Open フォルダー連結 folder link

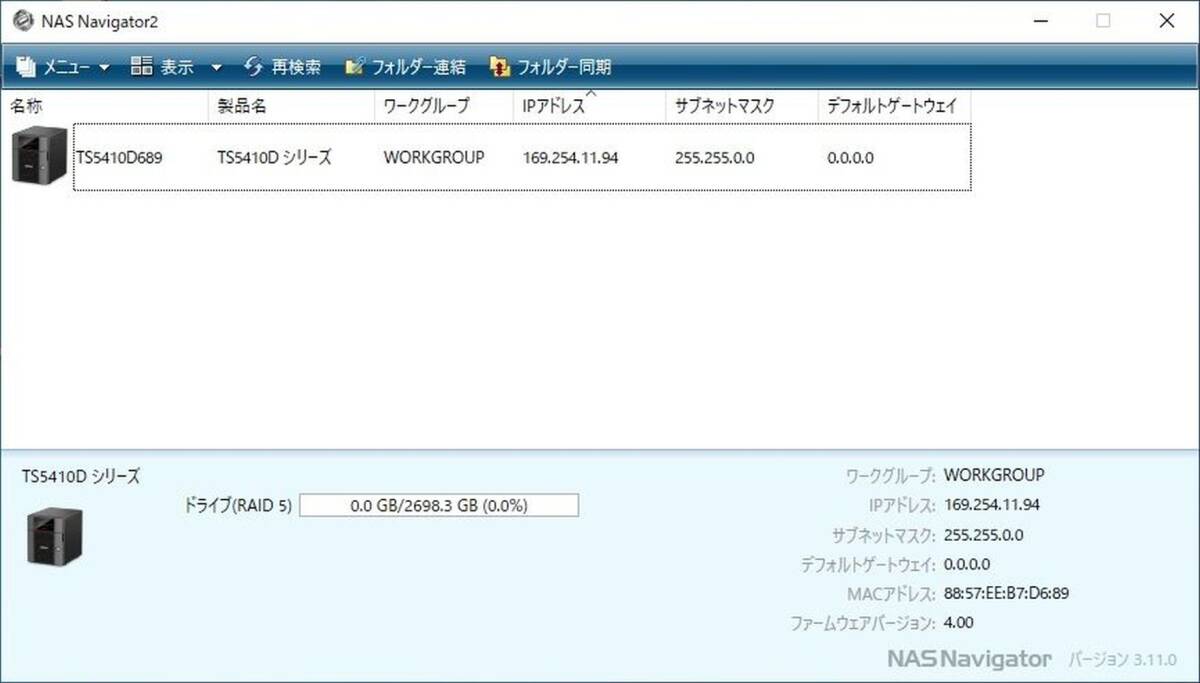(x=405, y=67)
